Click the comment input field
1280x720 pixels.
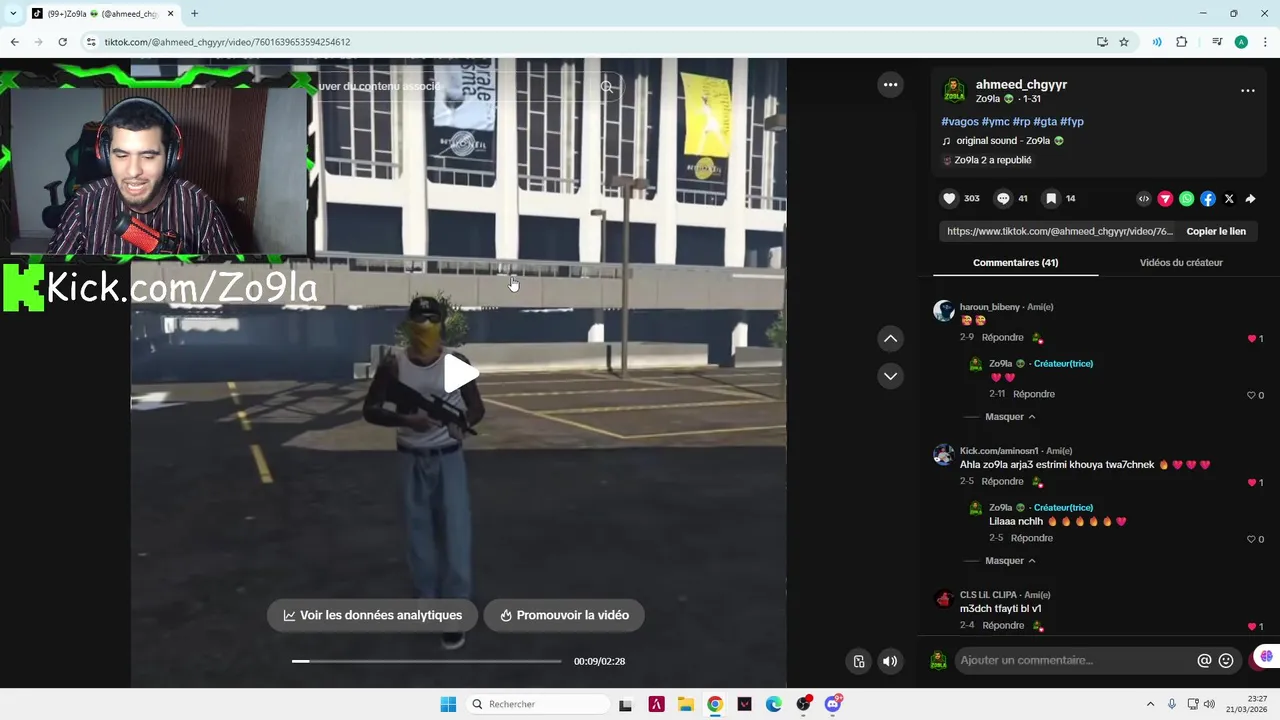(1074, 660)
